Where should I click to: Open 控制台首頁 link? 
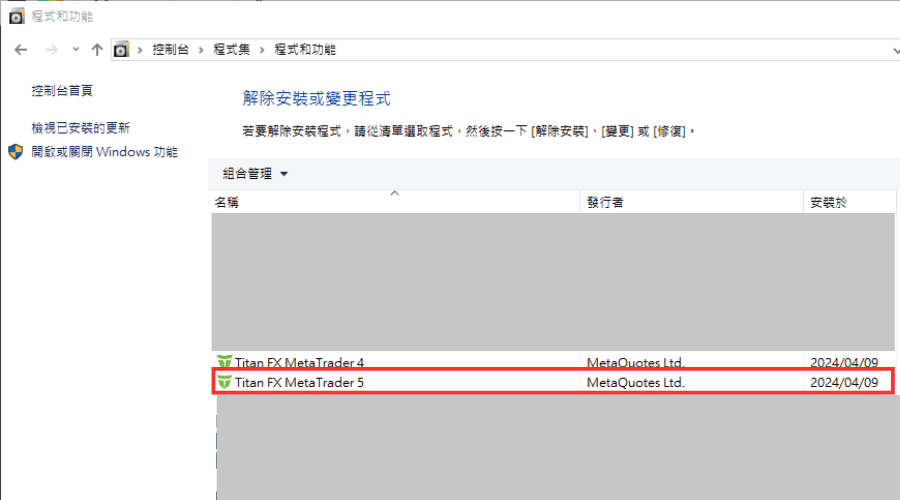click(62, 91)
